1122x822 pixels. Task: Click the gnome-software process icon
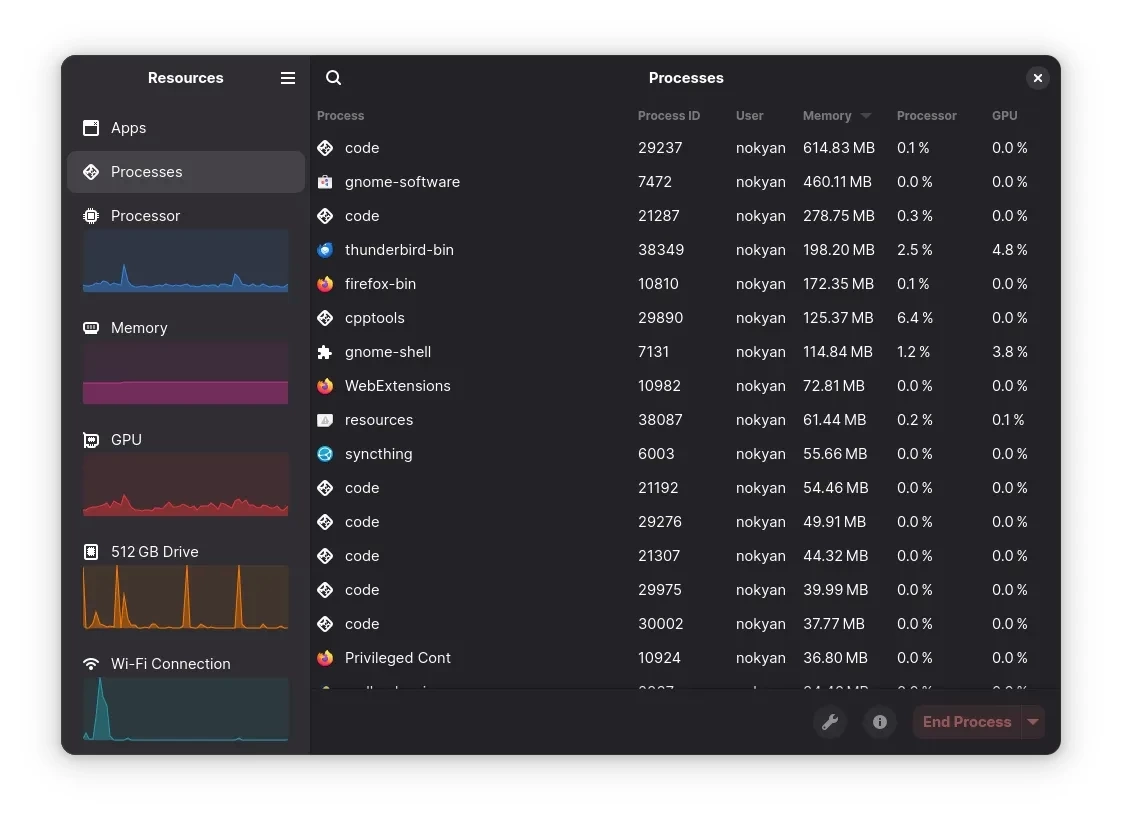coord(325,182)
